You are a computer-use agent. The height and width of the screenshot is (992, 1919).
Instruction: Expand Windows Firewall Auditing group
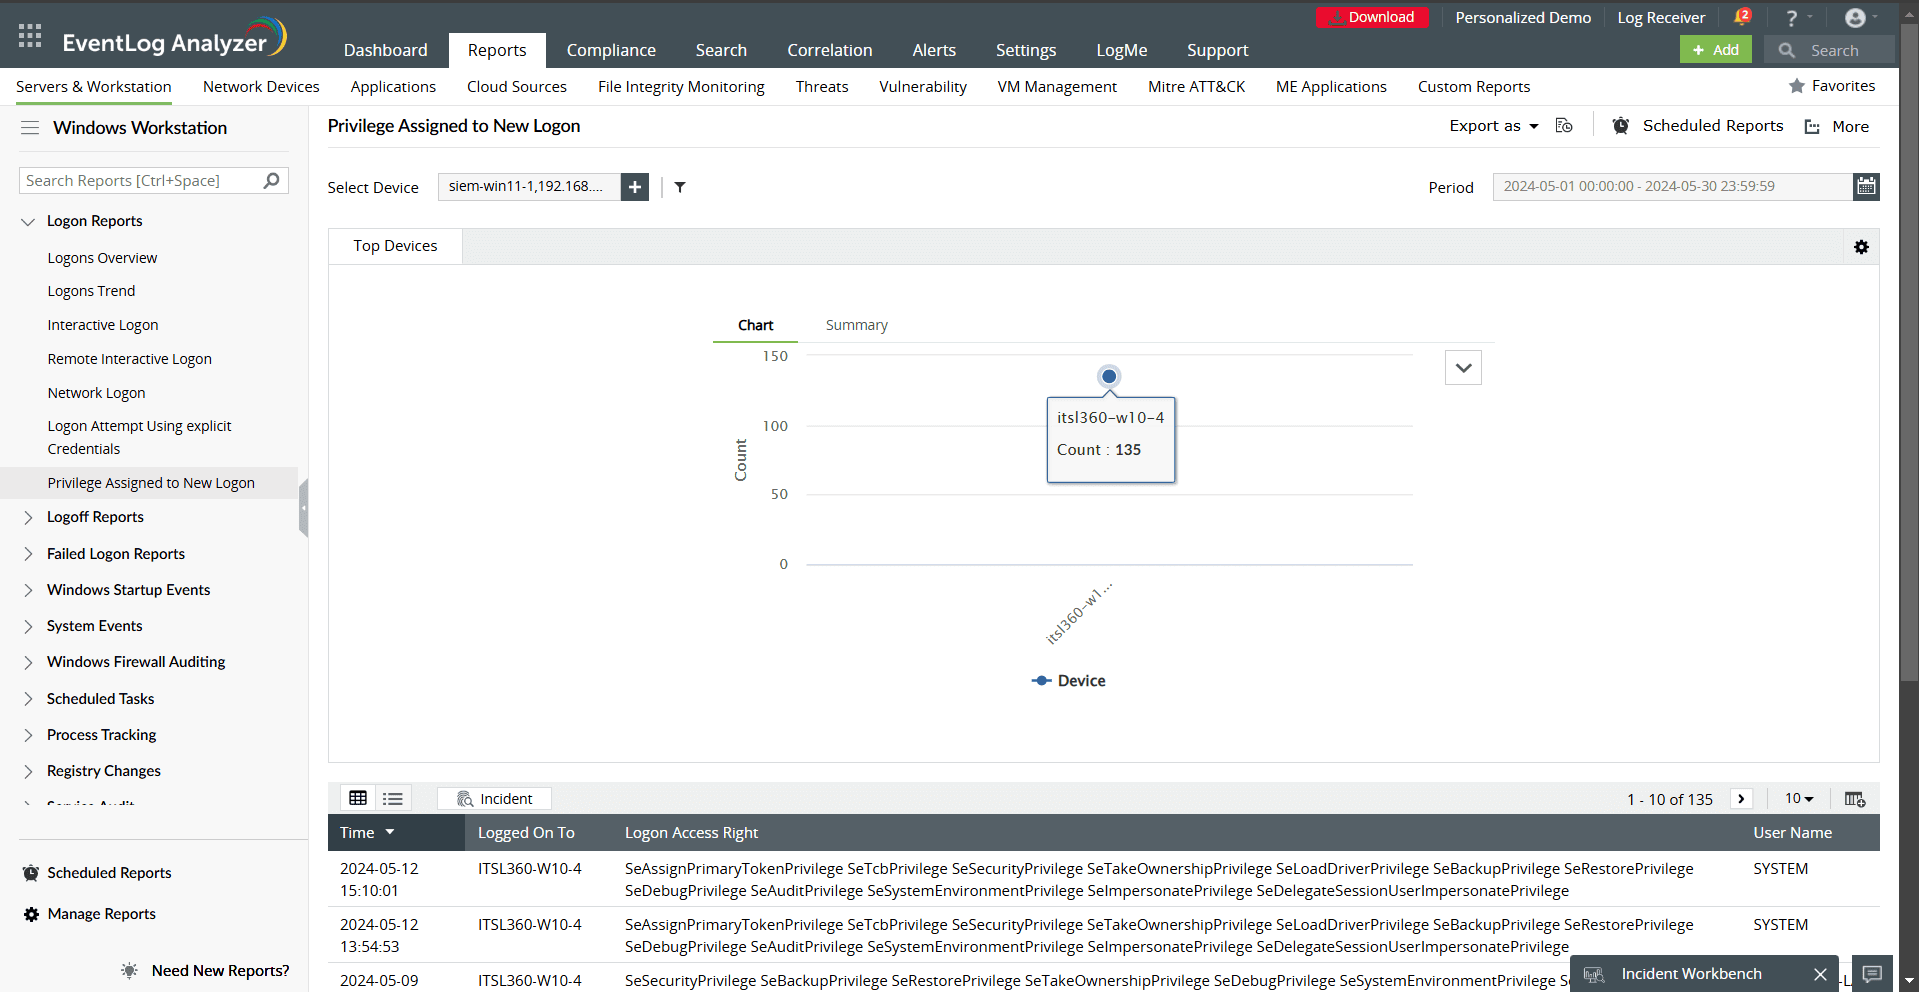coord(28,662)
